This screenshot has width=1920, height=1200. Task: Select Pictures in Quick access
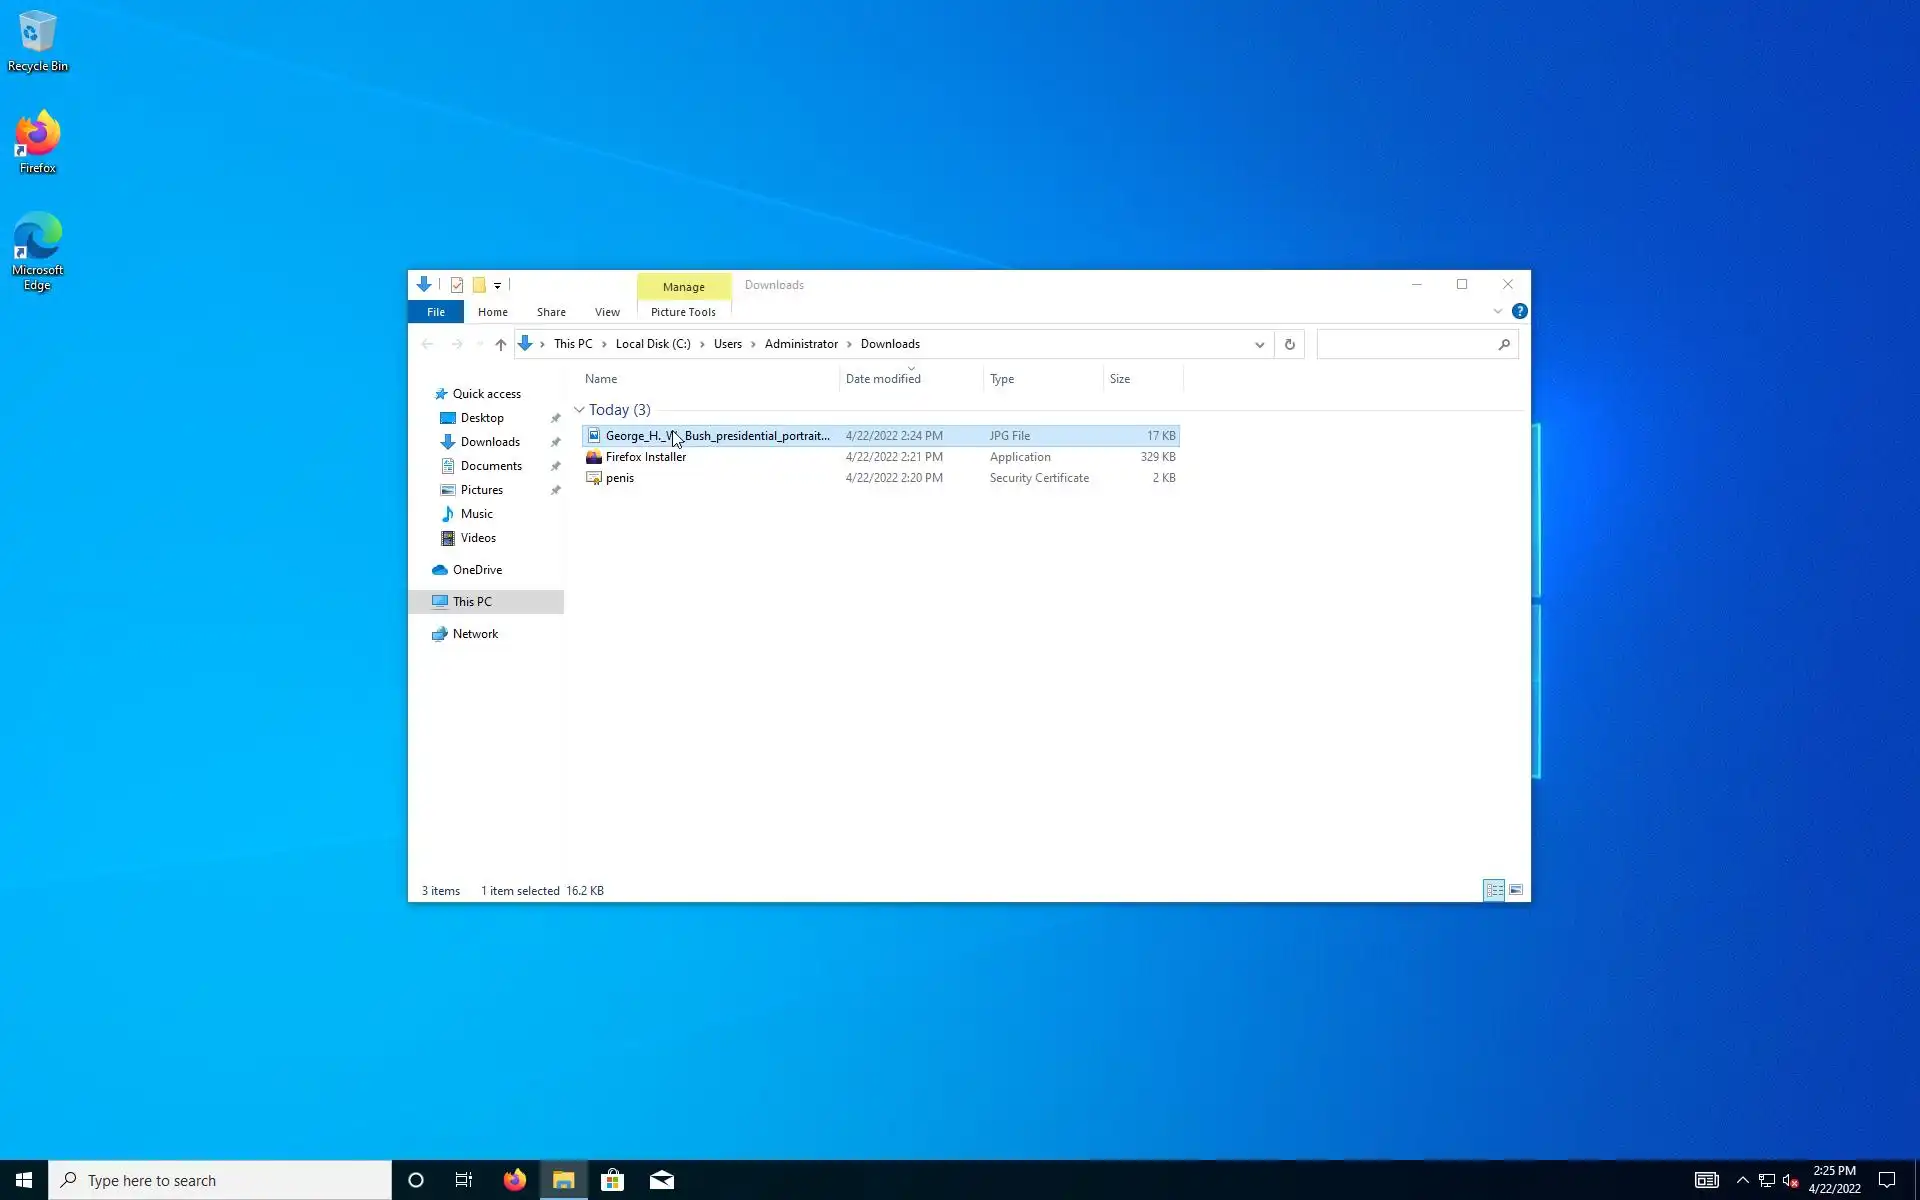[481, 490]
